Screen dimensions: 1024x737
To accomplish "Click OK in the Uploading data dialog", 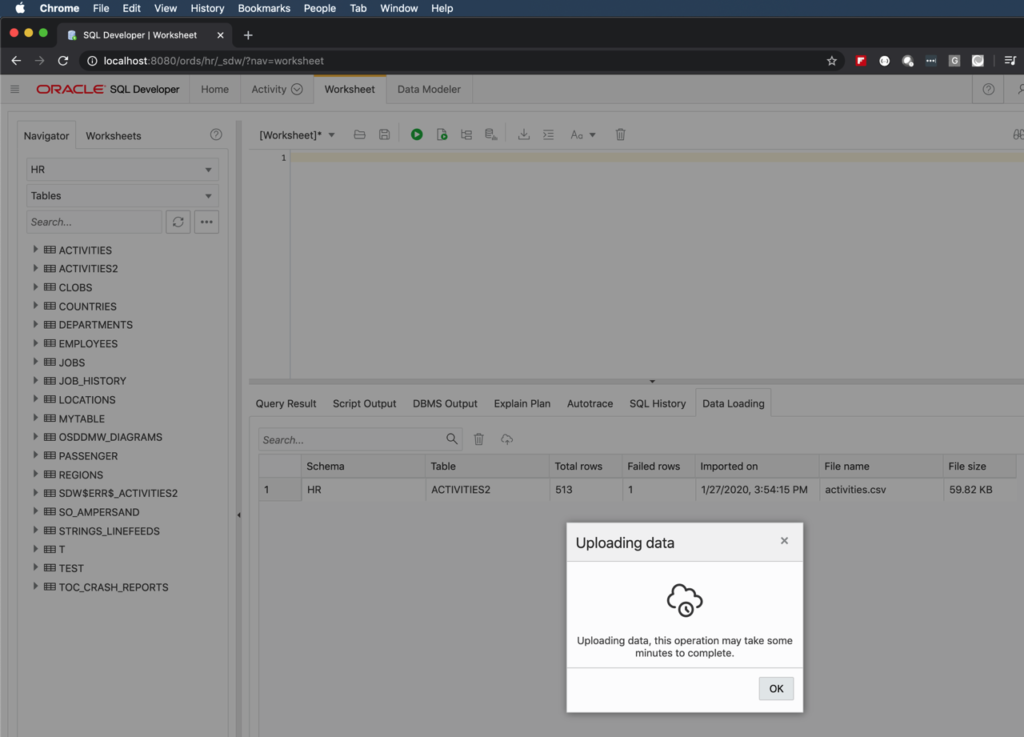I will click(x=776, y=689).
